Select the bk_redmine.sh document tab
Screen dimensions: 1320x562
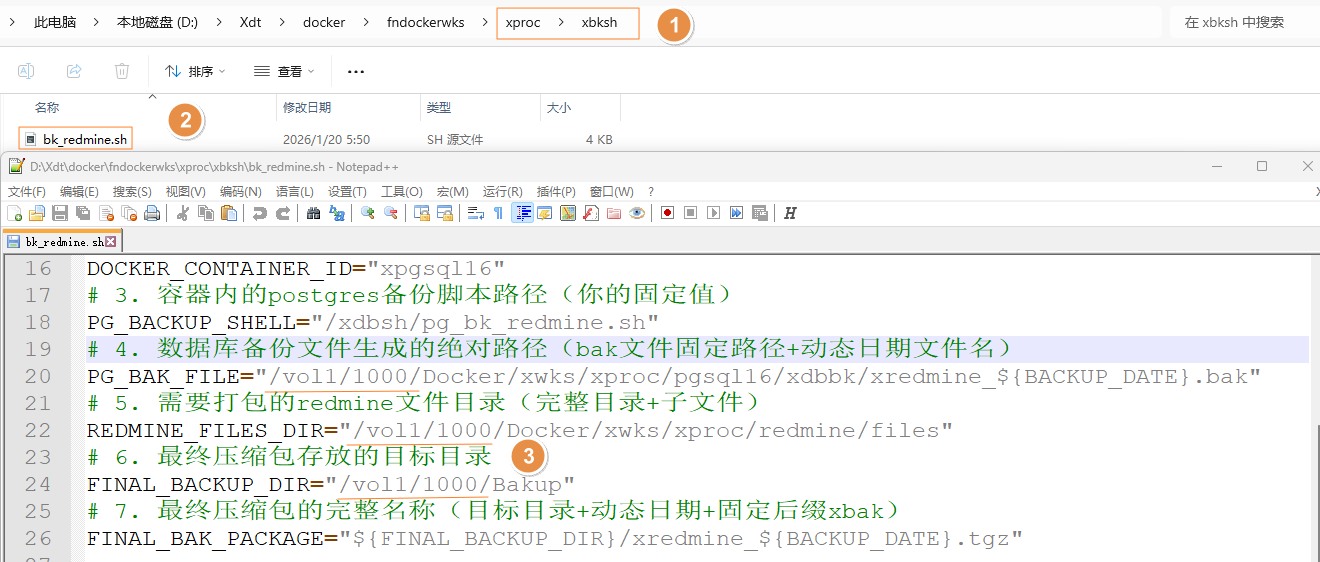(x=62, y=241)
